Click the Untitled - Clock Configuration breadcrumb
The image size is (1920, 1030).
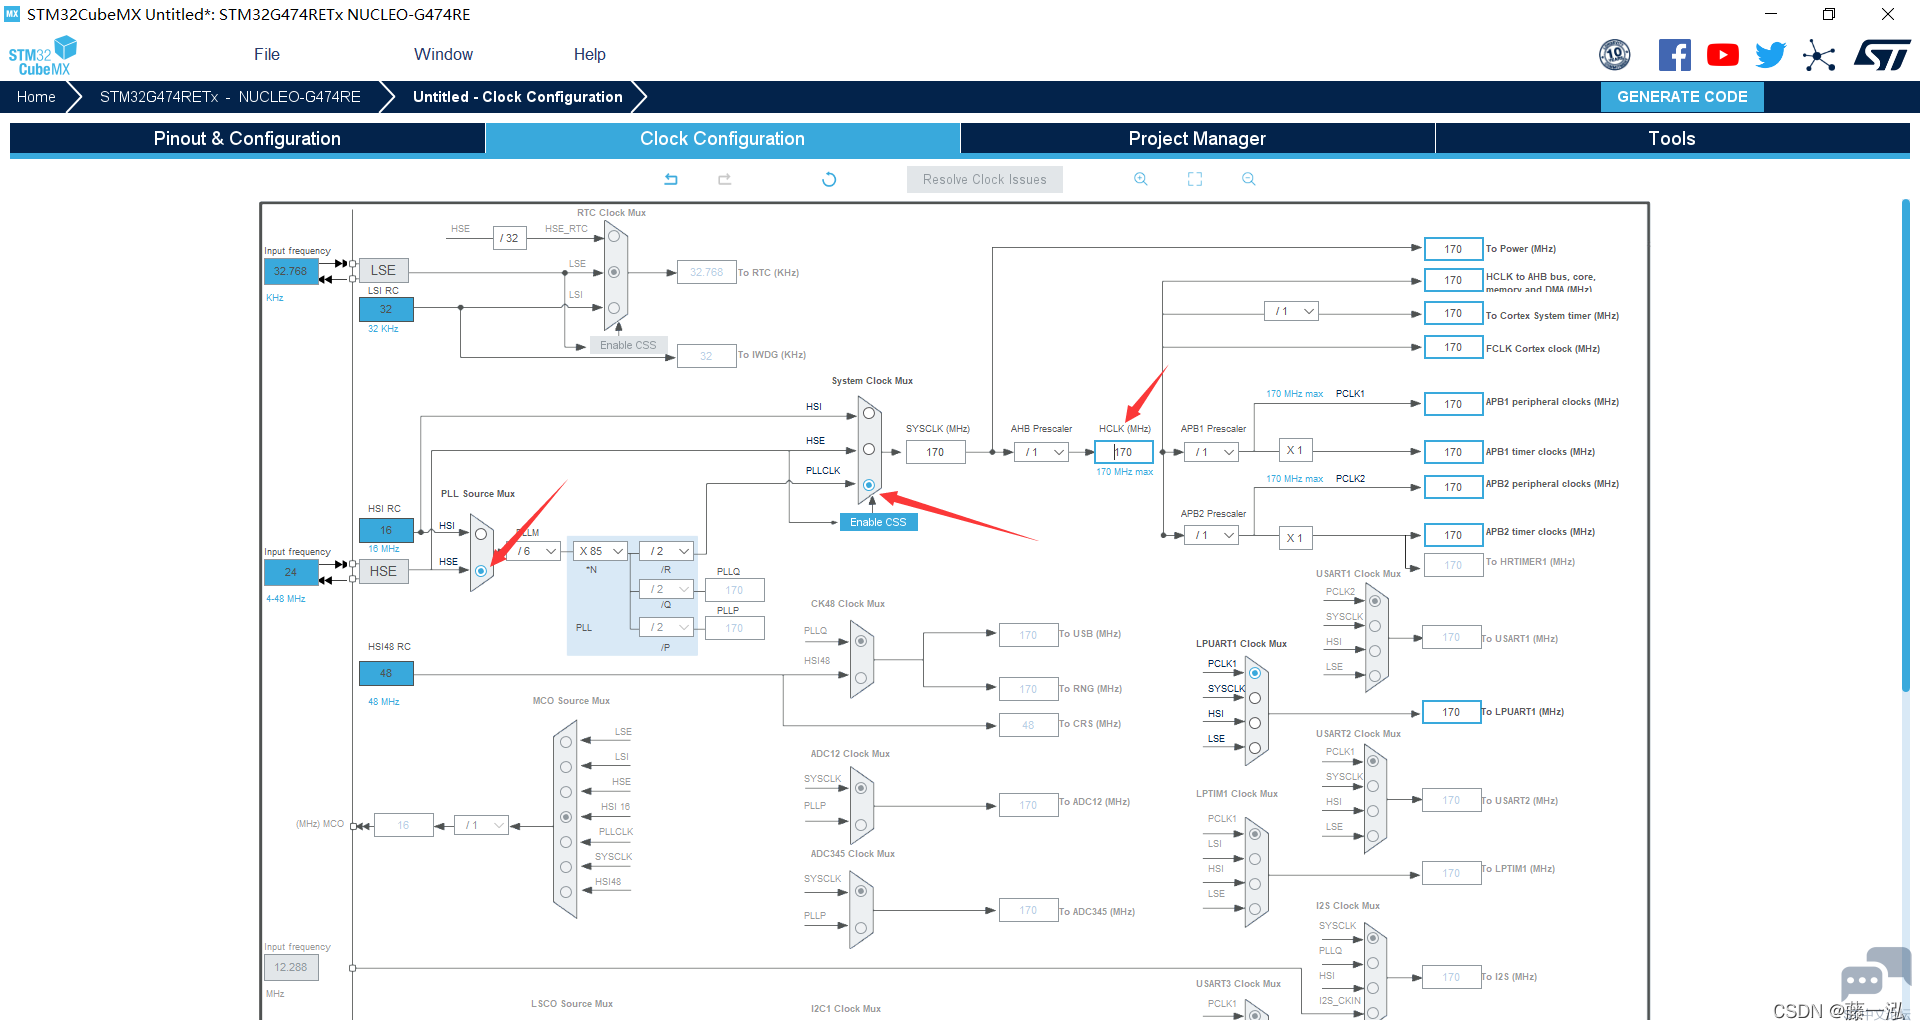pos(517,97)
